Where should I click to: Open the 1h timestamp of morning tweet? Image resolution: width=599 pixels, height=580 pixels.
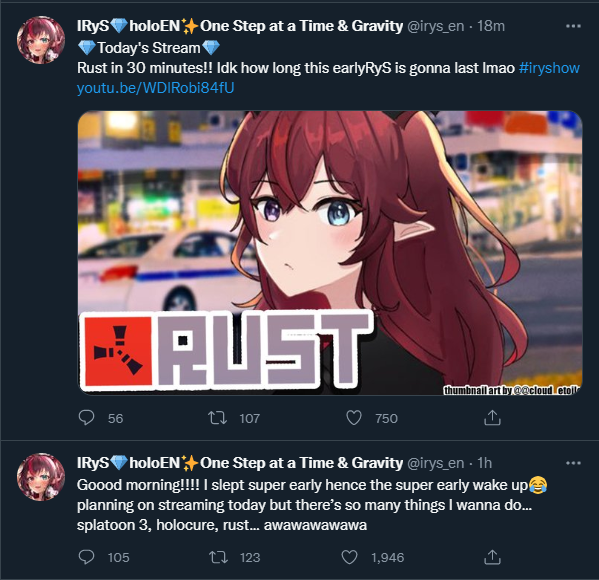485,463
